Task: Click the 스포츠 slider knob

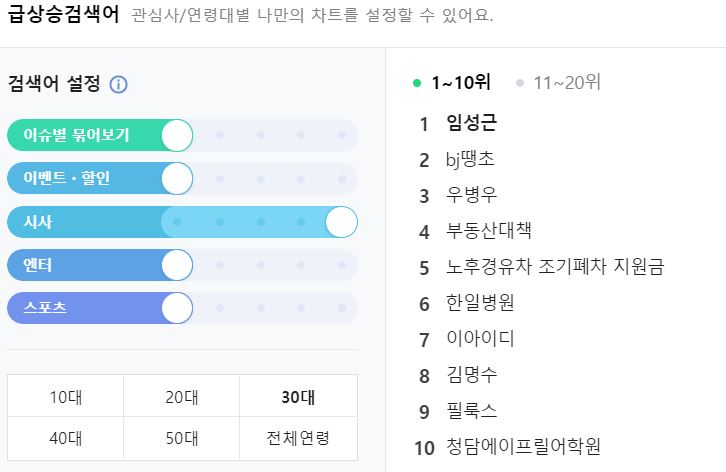Action: click(x=177, y=308)
